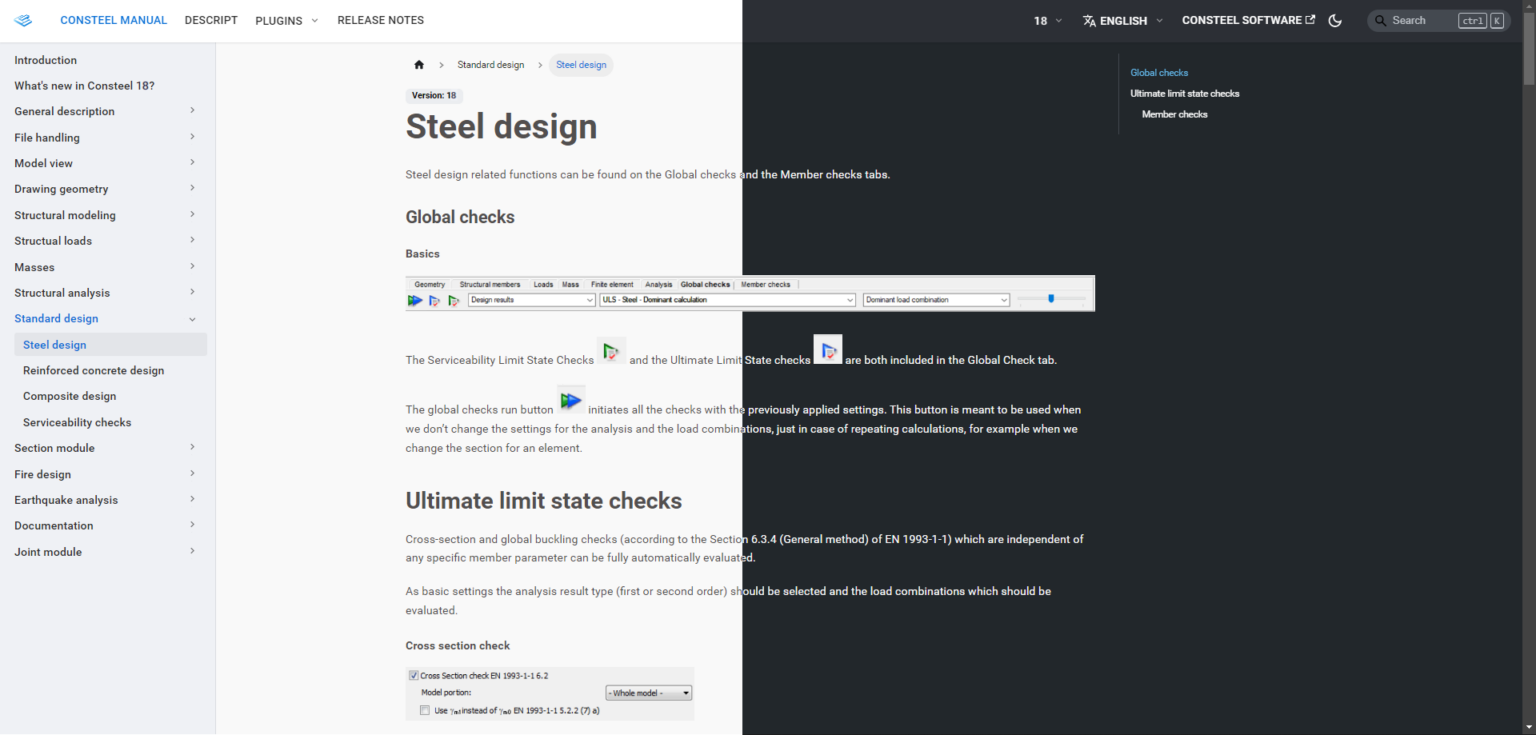Expand the Drawing geometry chevron
Image resolution: width=1536 pixels, height=735 pixels.
[192, 189]
